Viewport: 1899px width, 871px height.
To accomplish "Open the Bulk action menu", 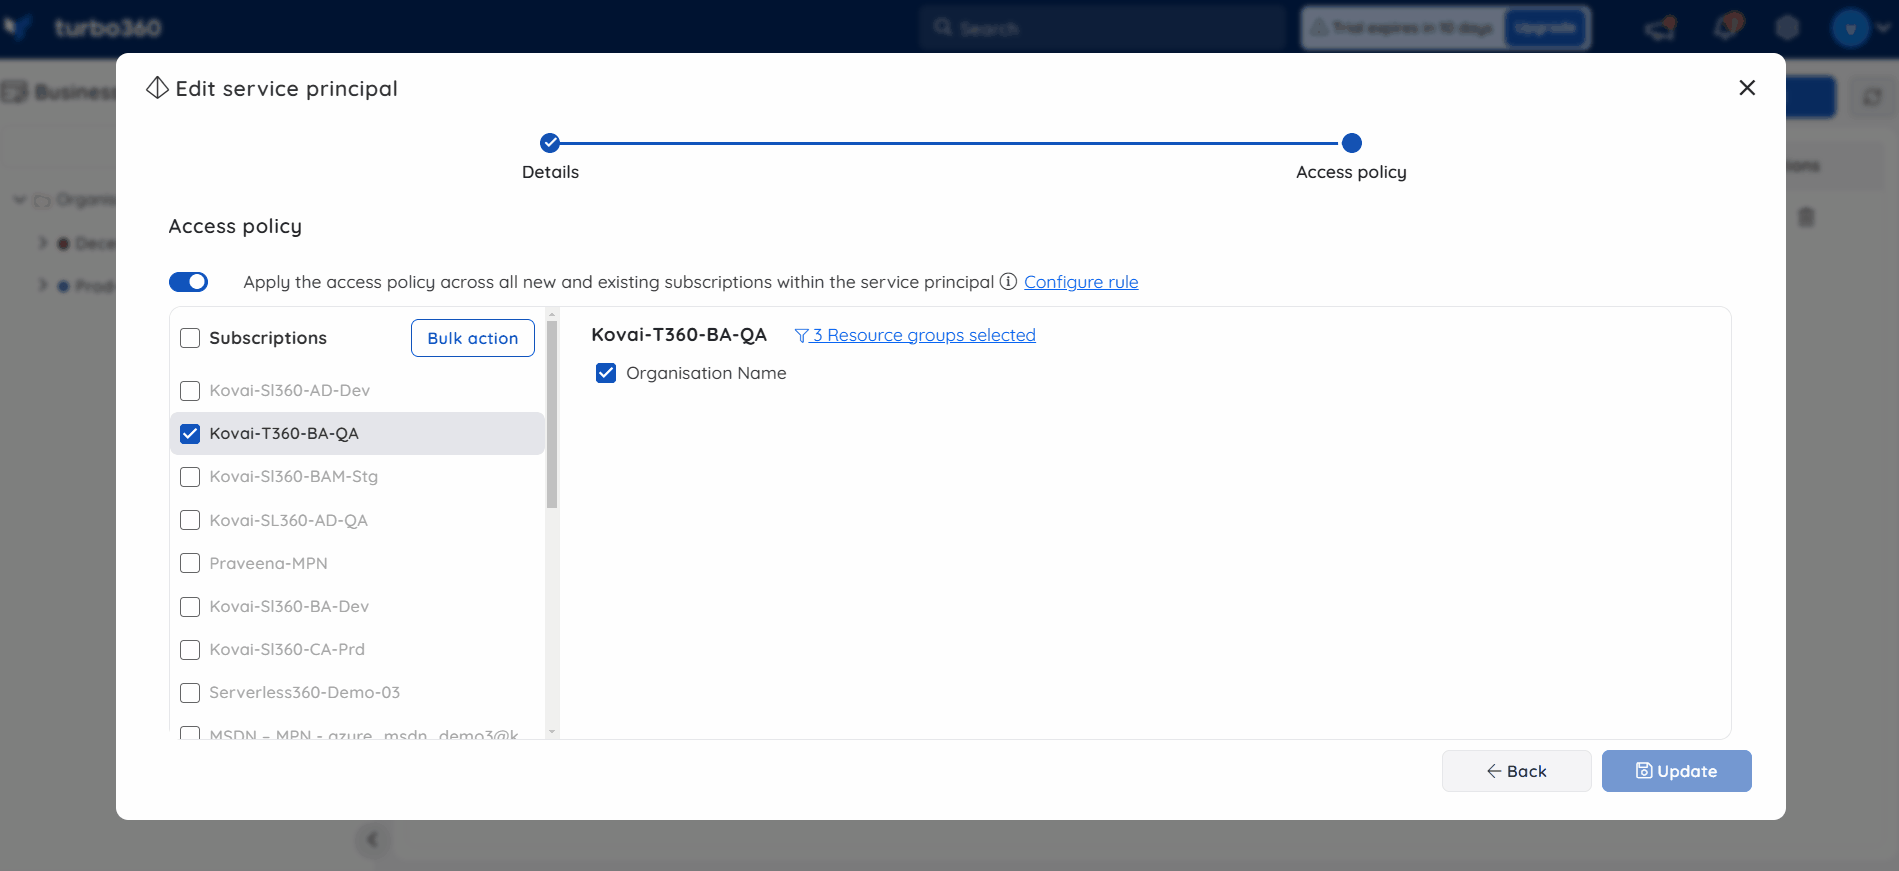I will click(473, 338).
